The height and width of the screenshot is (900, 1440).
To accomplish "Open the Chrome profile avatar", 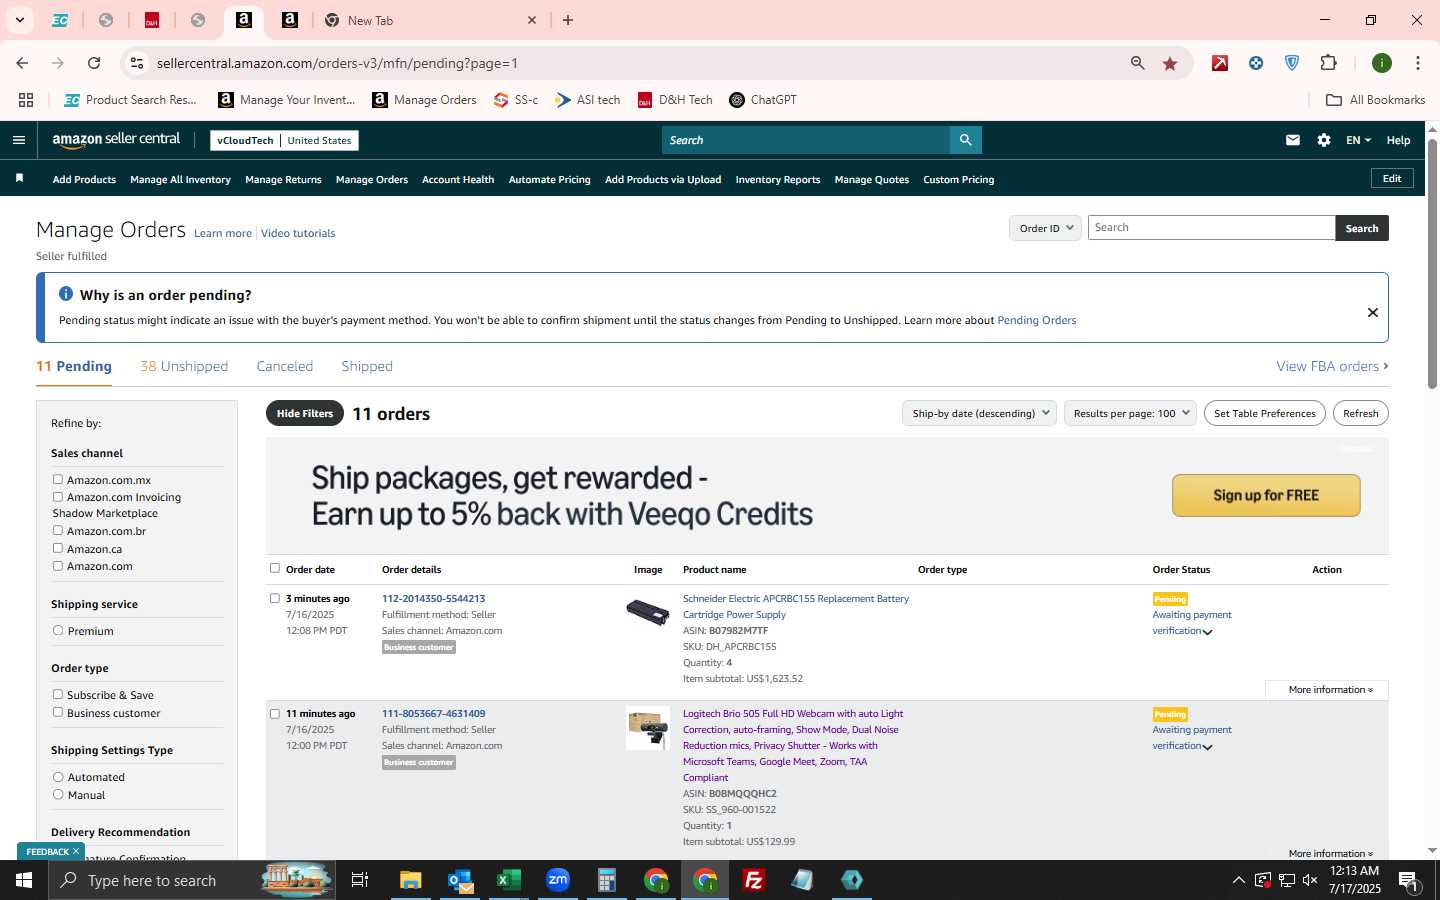I will (1382, 63).
